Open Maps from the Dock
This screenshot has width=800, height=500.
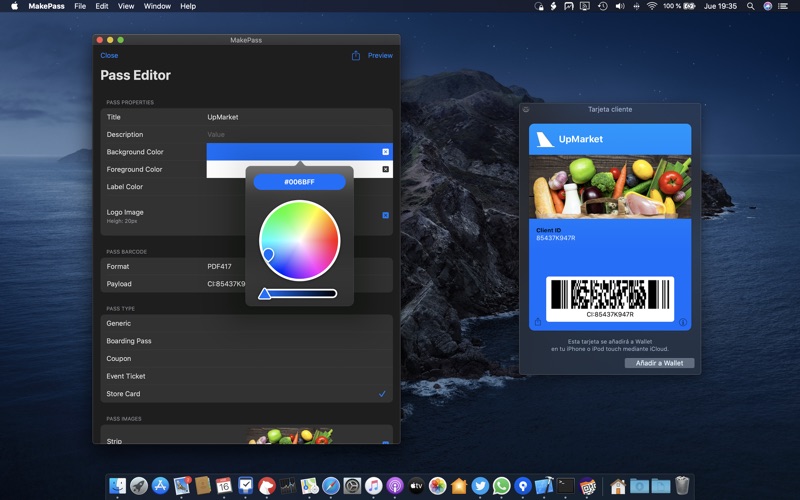coord(309,486)
